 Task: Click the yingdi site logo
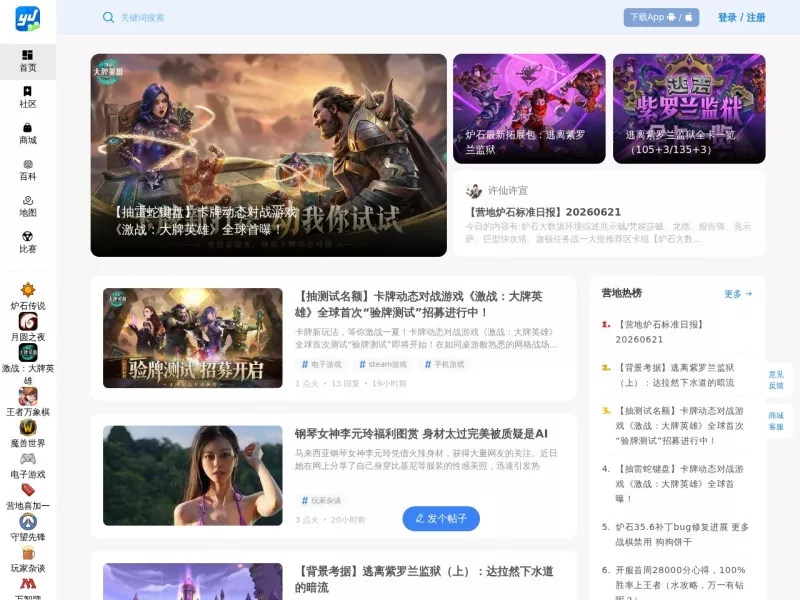(x=28, y=18)
